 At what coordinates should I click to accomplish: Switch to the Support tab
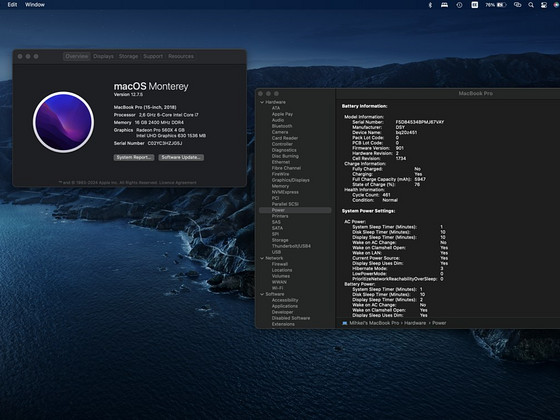tap(153, 56)
